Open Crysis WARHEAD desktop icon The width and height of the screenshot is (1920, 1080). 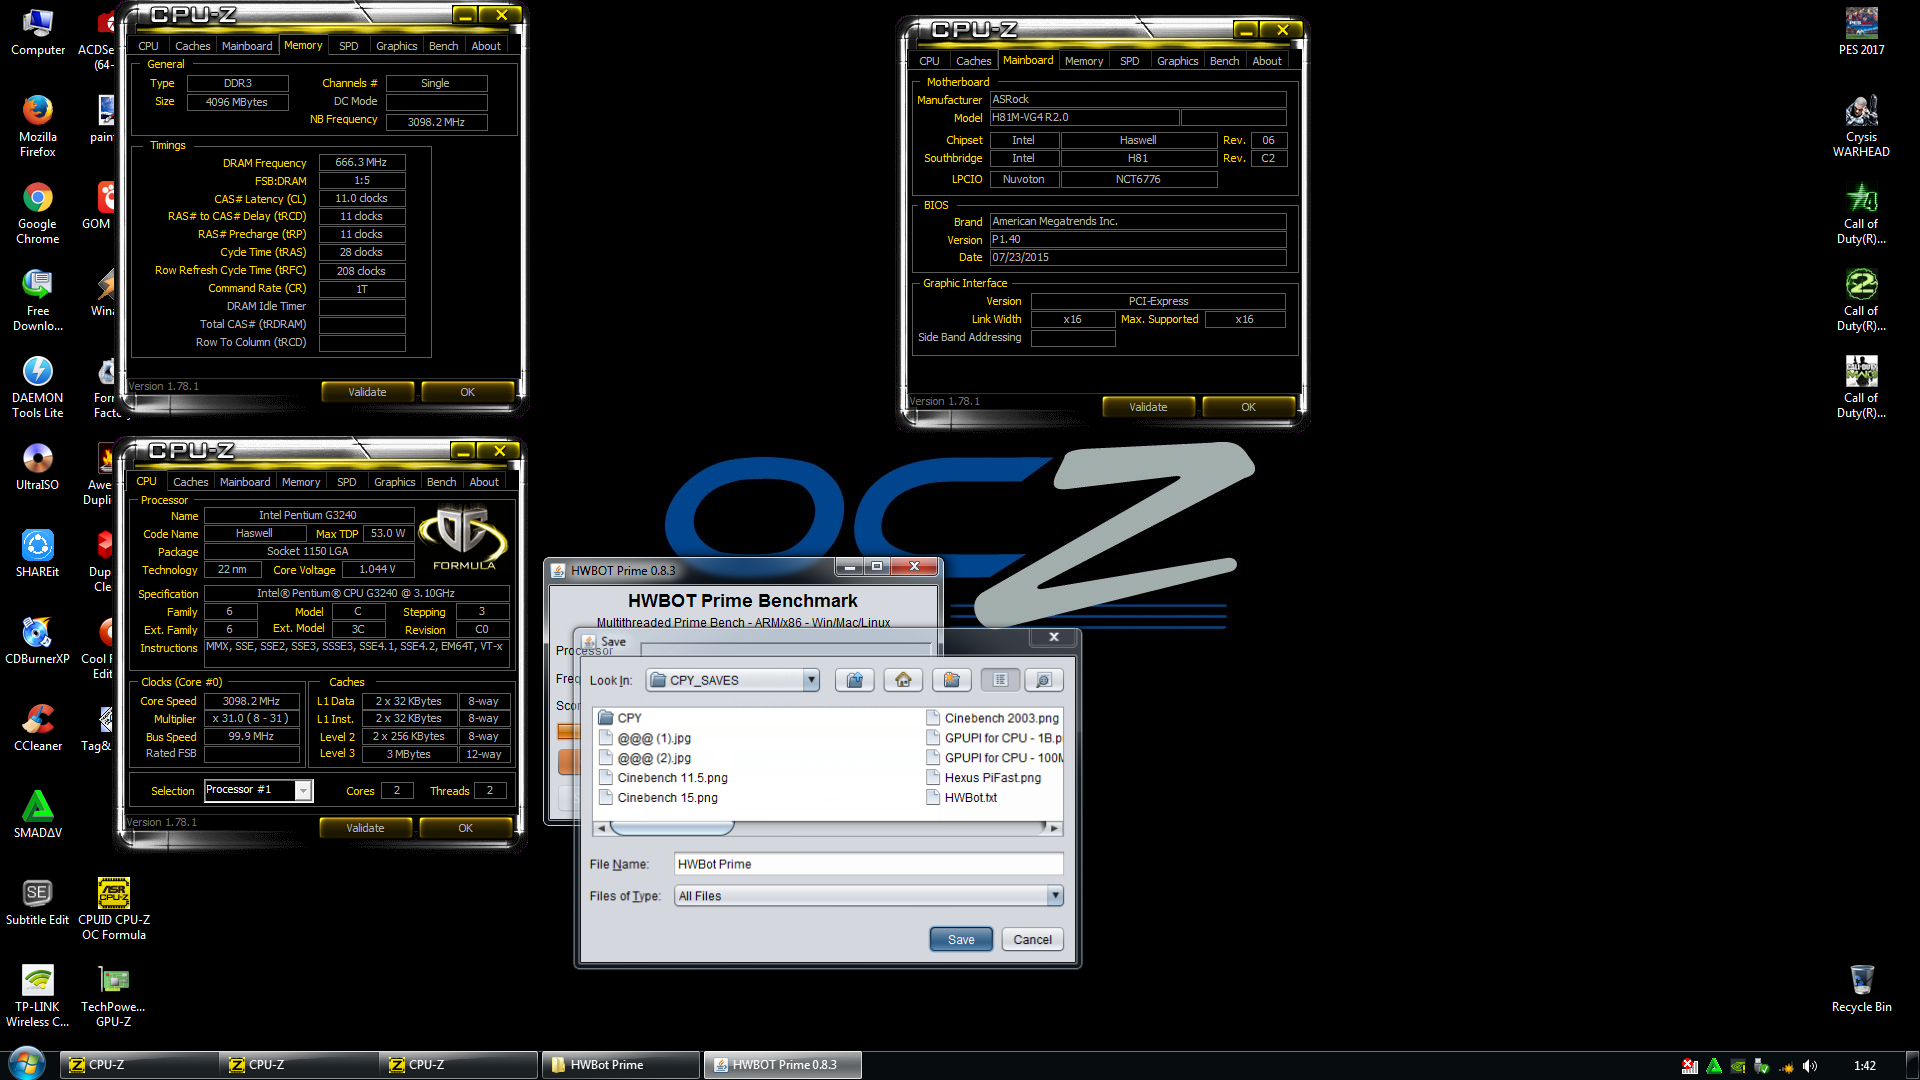(x=1862, y=126)
